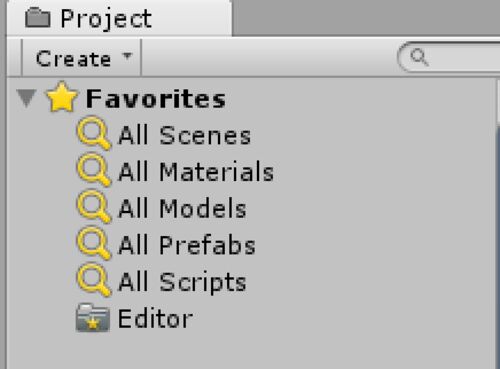The width and height of the screenshot is (500, 369).
Task: Choose All Prefabs in Favorites
Action: click(187, 245)
